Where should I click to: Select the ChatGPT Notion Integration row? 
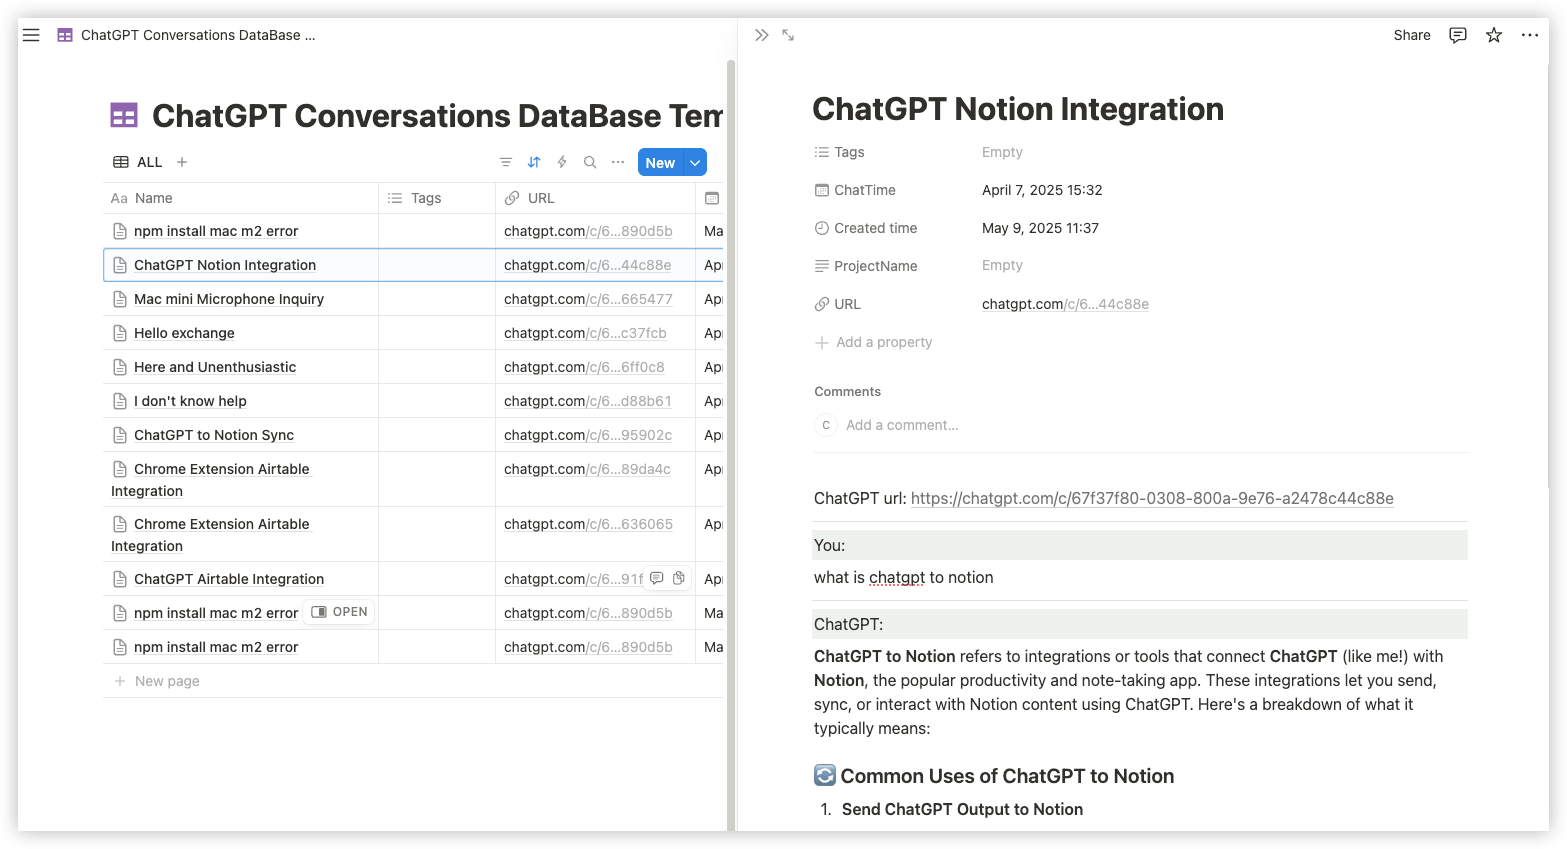pos(225,265)
